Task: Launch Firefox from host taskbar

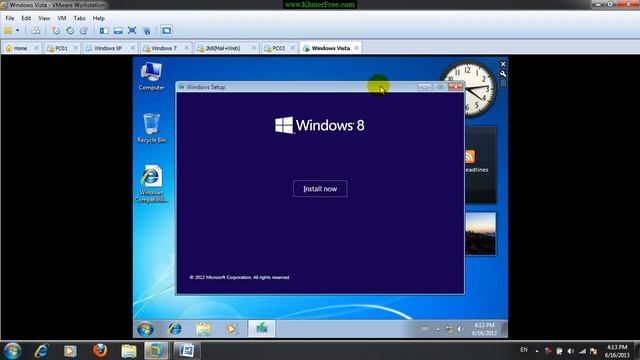Action: (100, 351)
